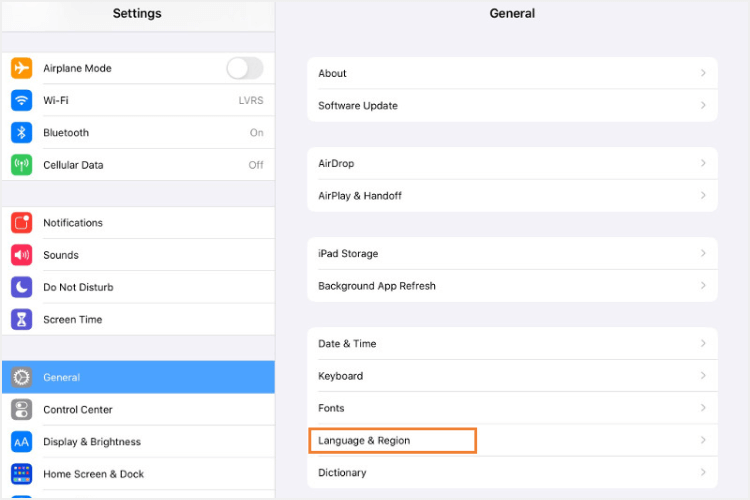This screenshot has width=750, height=500.
Task: Tap the green Cellular Data icon
Action: click(22, 164)
